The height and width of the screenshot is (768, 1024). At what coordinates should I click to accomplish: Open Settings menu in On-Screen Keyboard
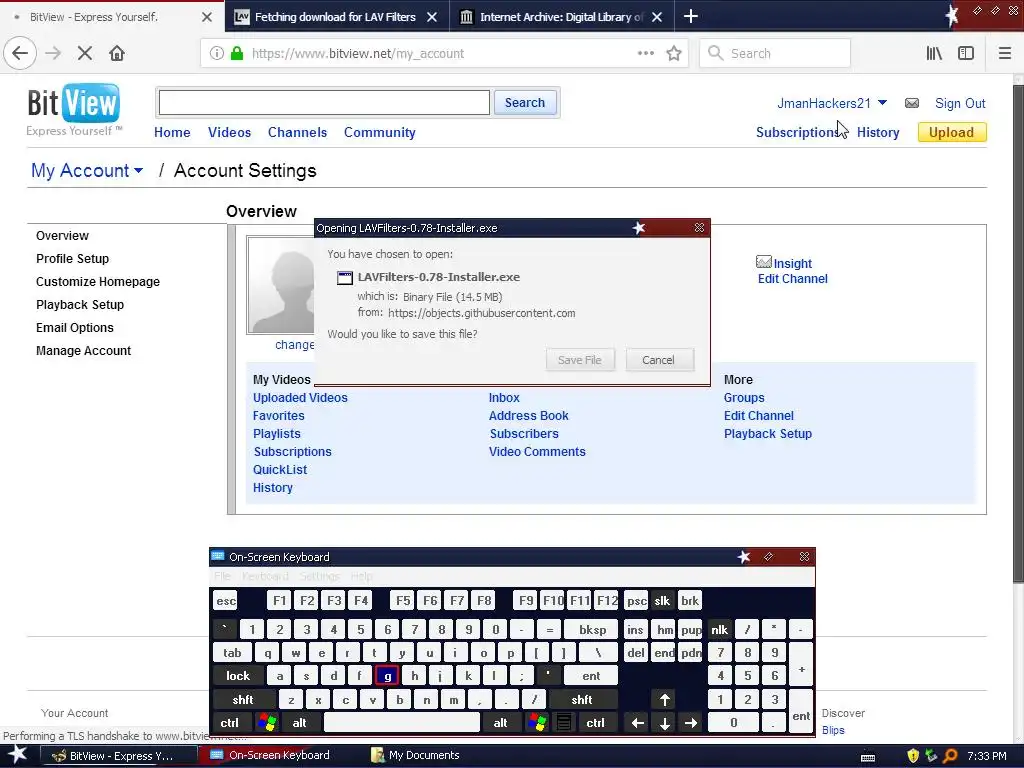(319, 576)
